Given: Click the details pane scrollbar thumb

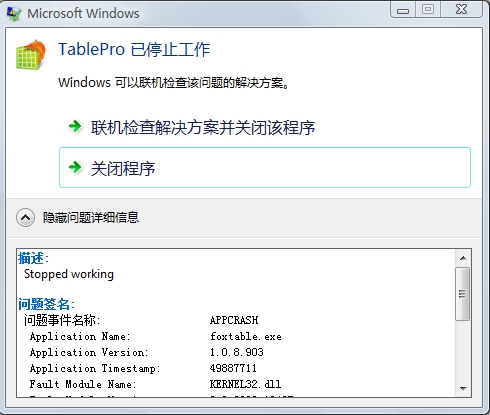Looking at the screenshot, I should click(x=463, y=294).
